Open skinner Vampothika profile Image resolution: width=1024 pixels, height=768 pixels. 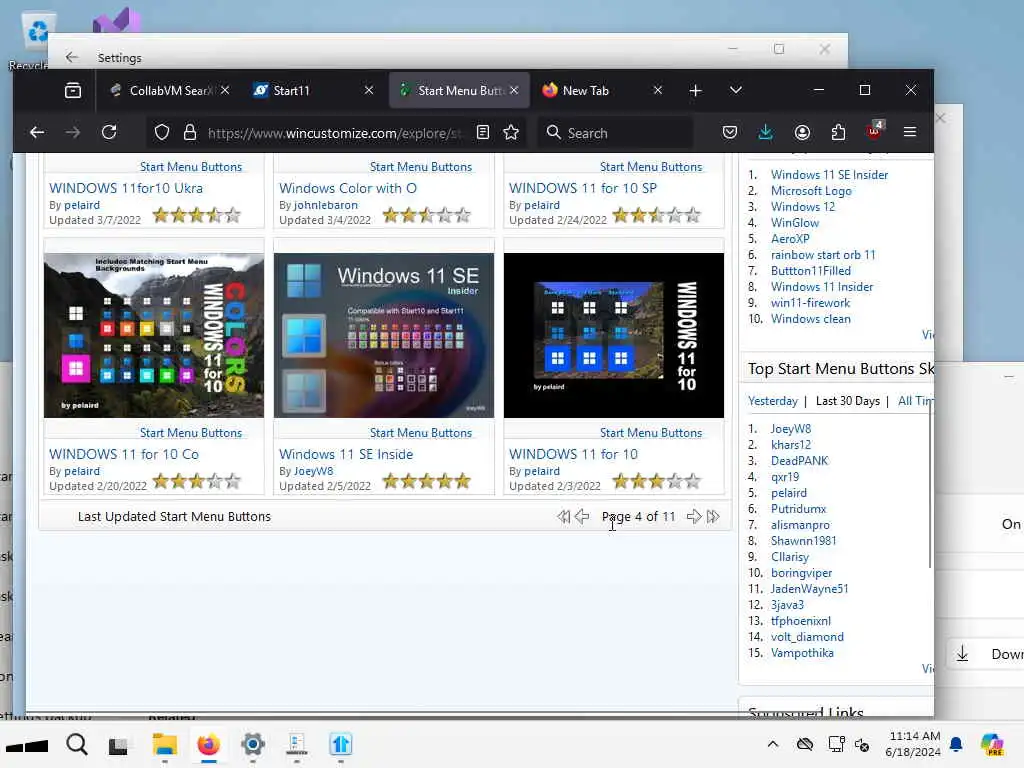pos(802,653)
